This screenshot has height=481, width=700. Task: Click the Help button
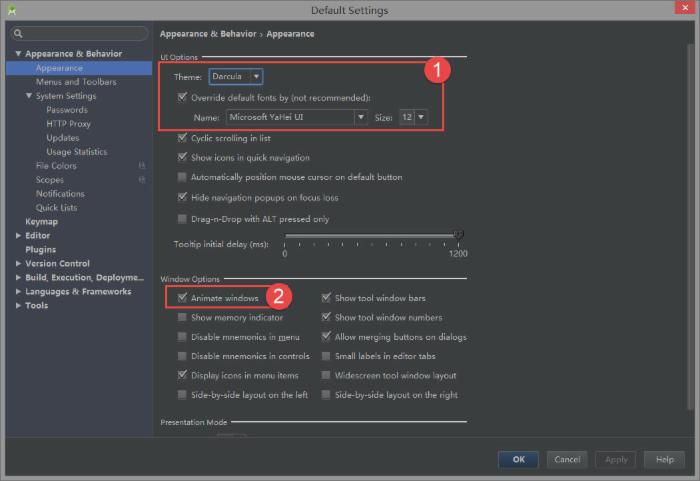664,460
